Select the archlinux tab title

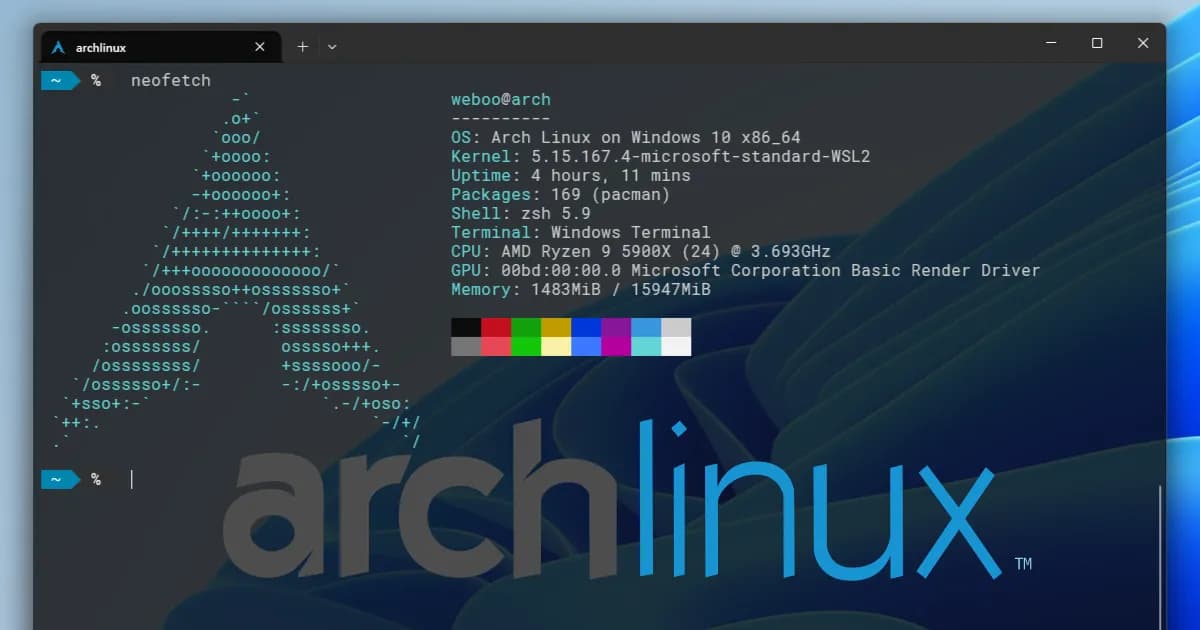[x=101, y=48]
